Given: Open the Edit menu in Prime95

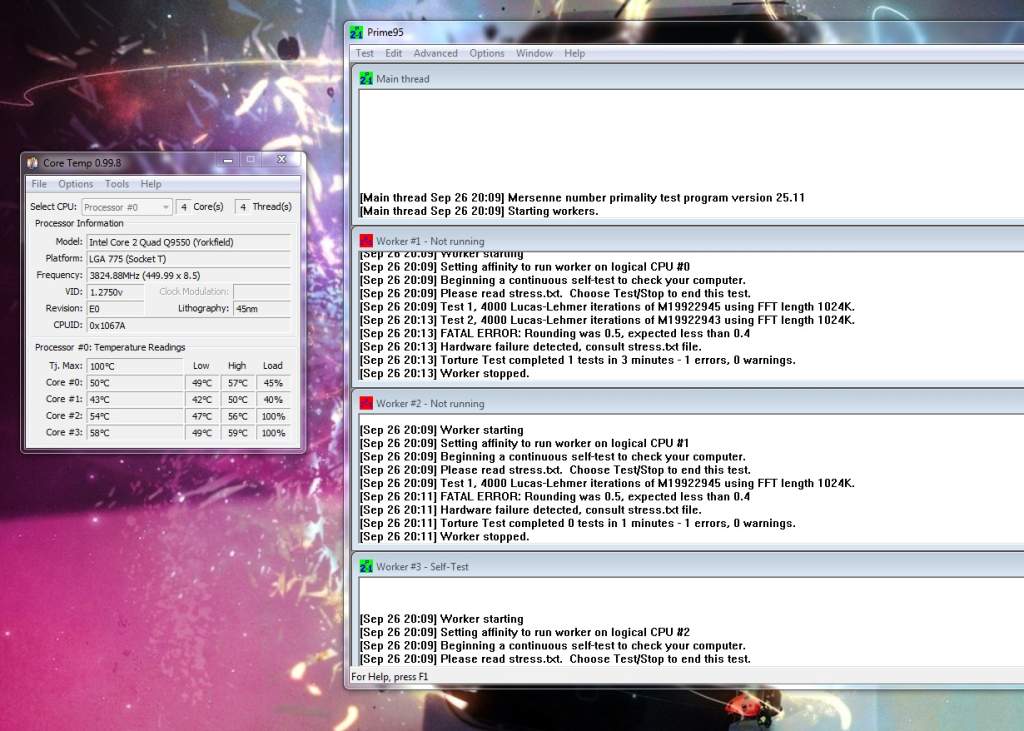Looking at the screenshot, I should [x=393, y=54].
